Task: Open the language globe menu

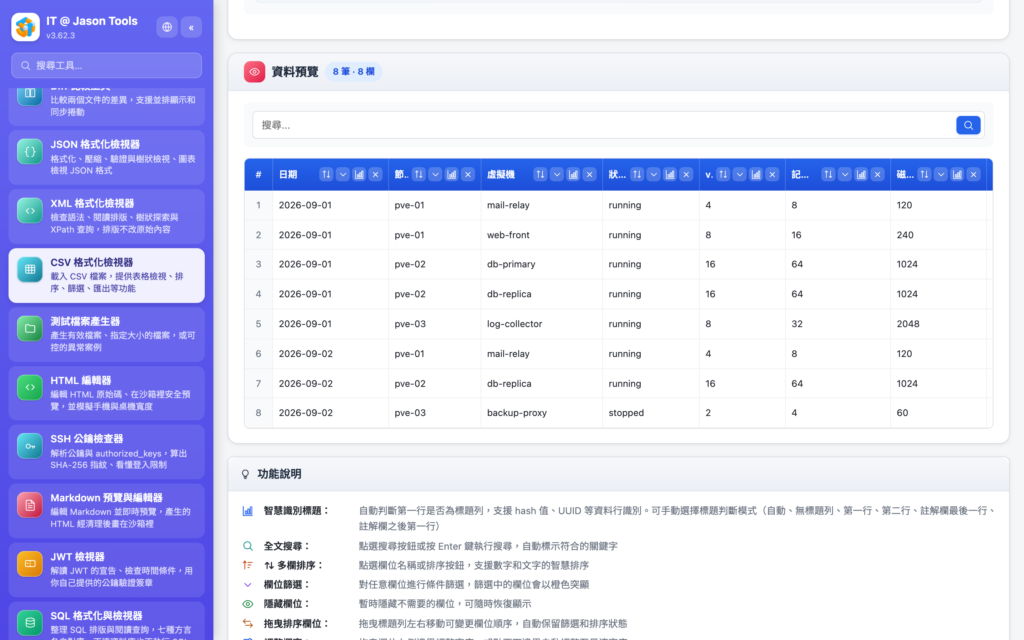Action: coord(167,27)
